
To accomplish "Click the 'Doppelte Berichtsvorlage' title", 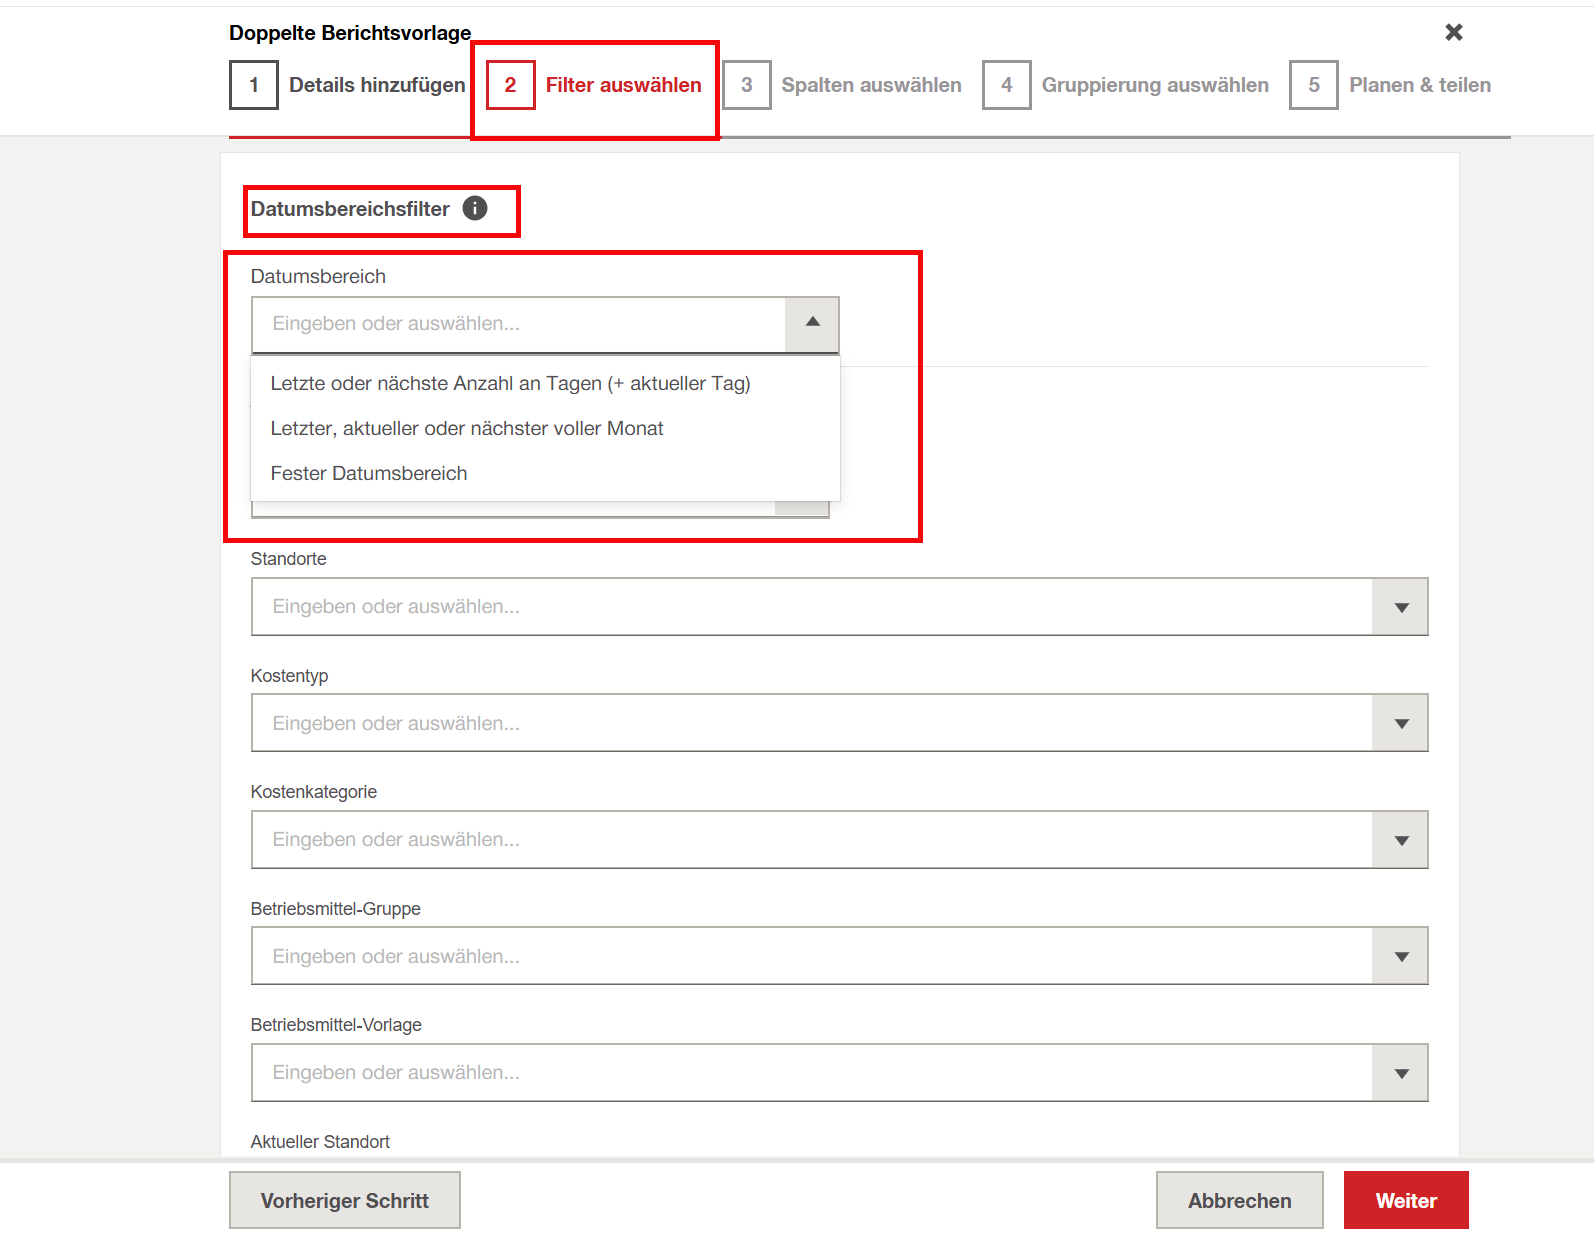I will [350, 33].
